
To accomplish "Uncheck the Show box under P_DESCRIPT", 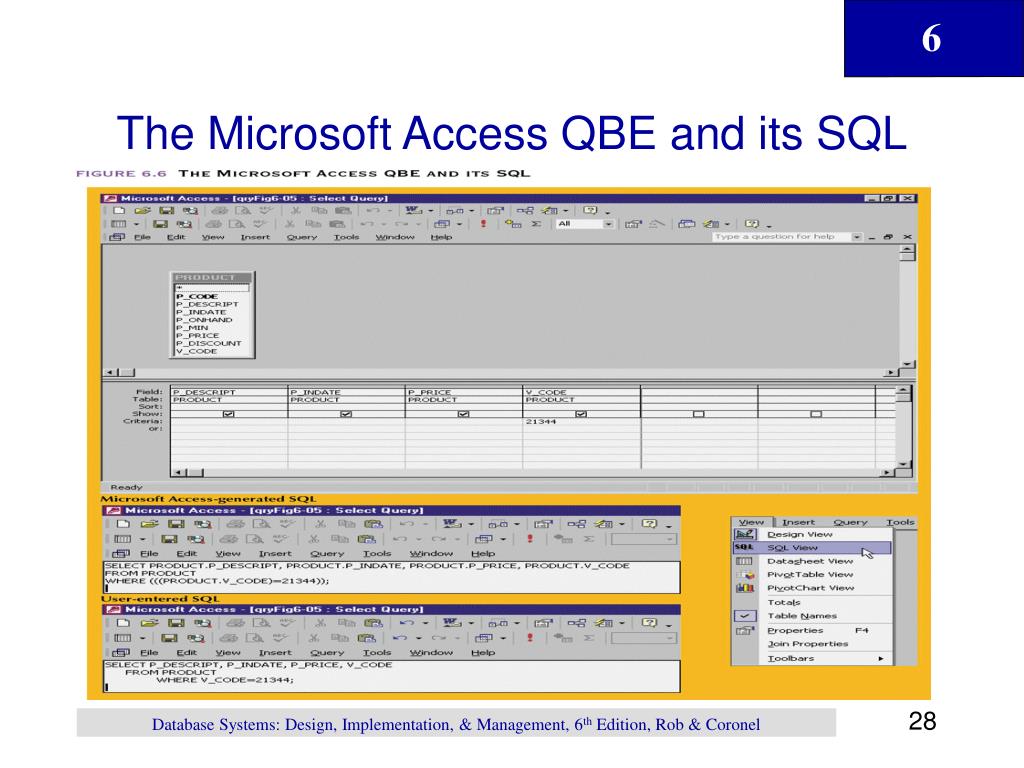I will 229,414.
